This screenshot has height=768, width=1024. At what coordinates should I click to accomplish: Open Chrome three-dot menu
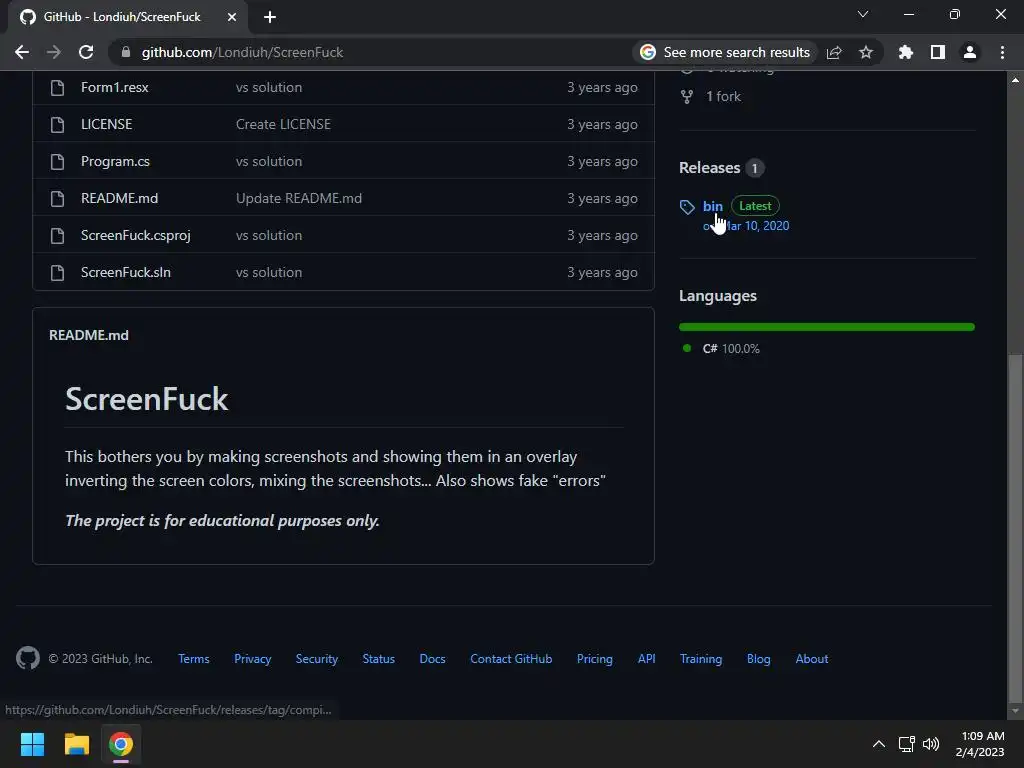coord(1002,52)
